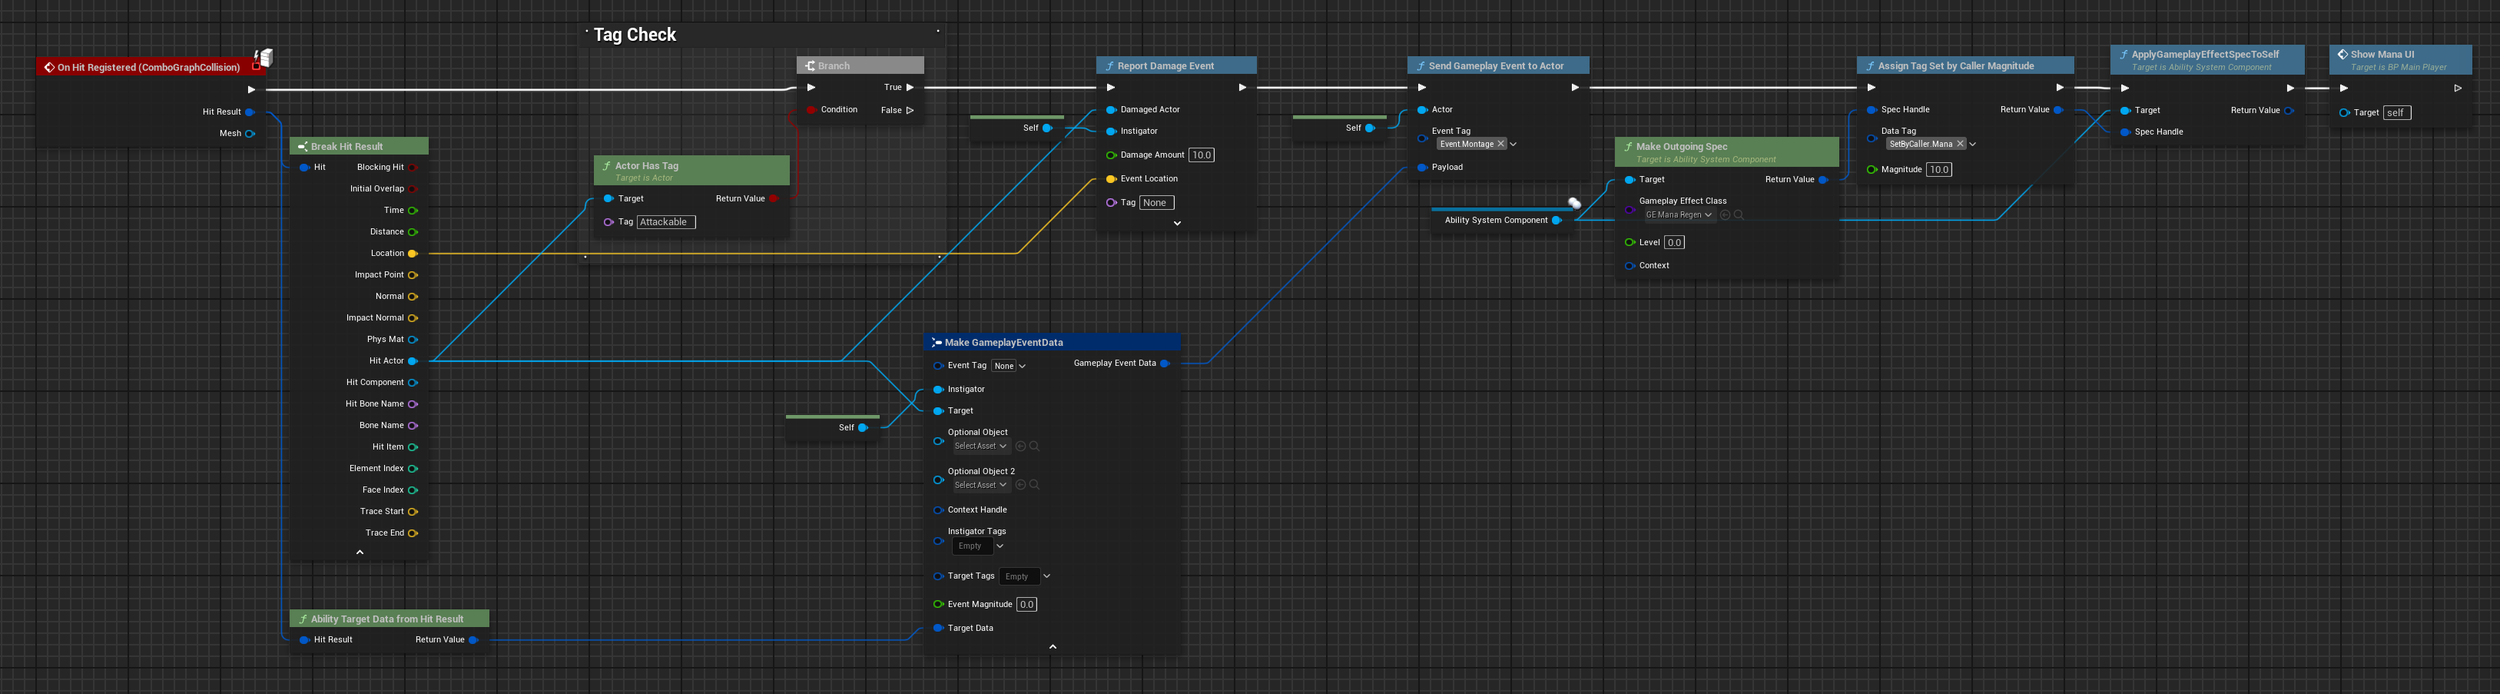The image size is (2500, 694).
Task: Select the Send Gameplay Event to Actor header
Action: tap(1498, 65)
